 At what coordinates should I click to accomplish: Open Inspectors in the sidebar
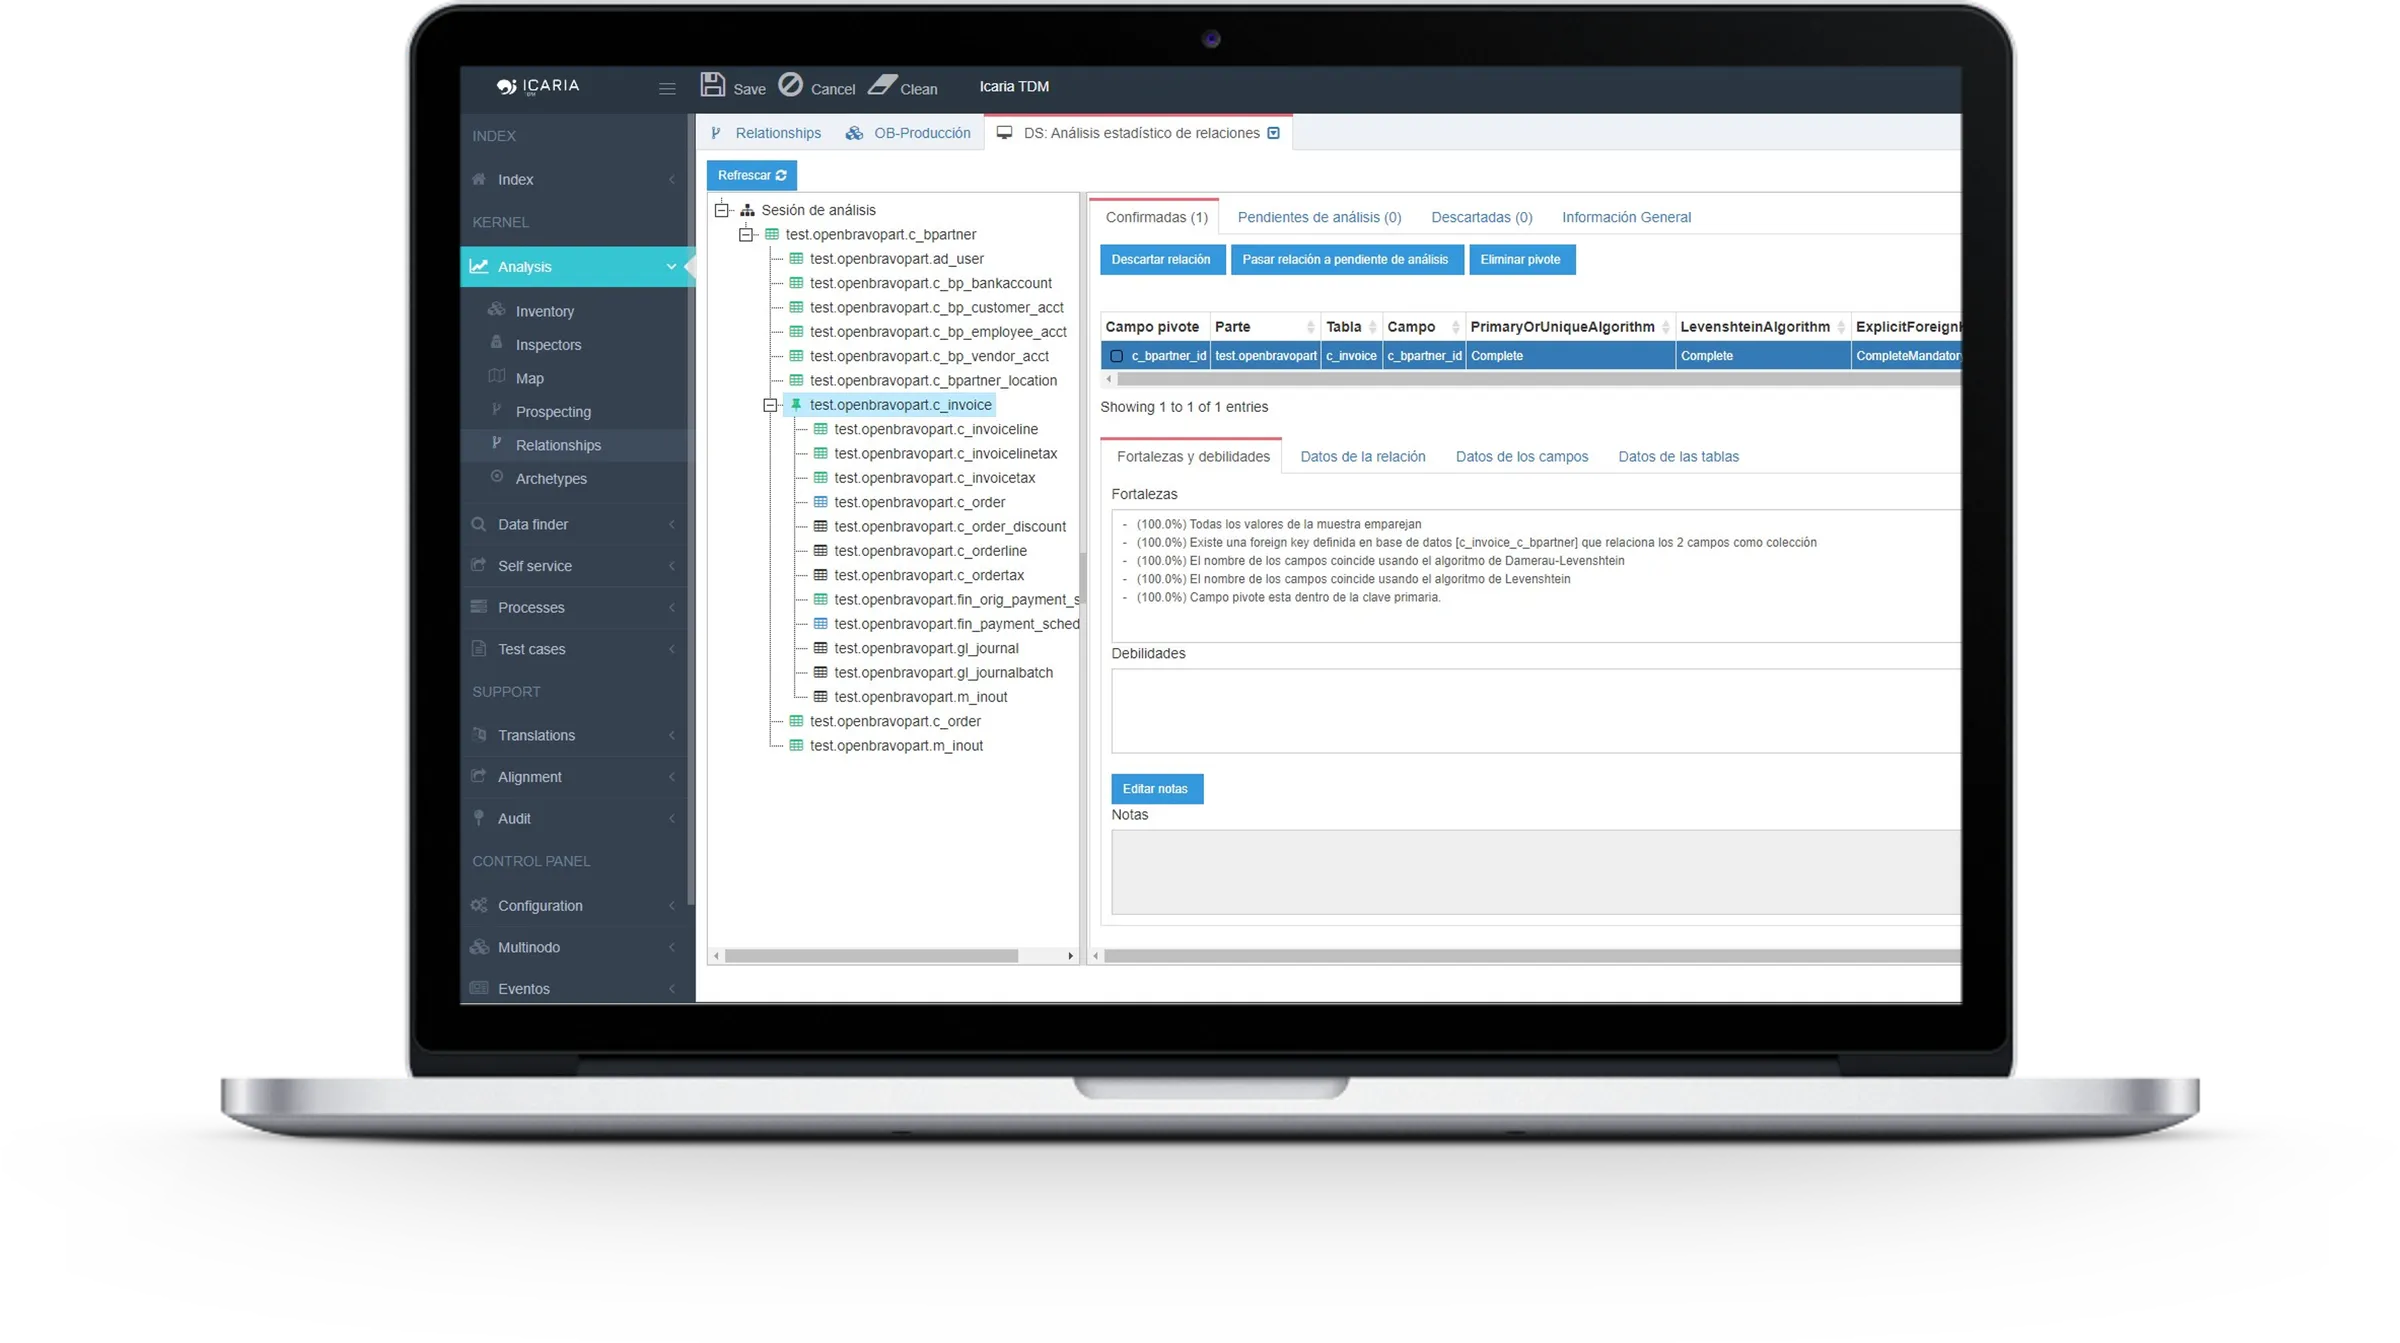point(548,345)
